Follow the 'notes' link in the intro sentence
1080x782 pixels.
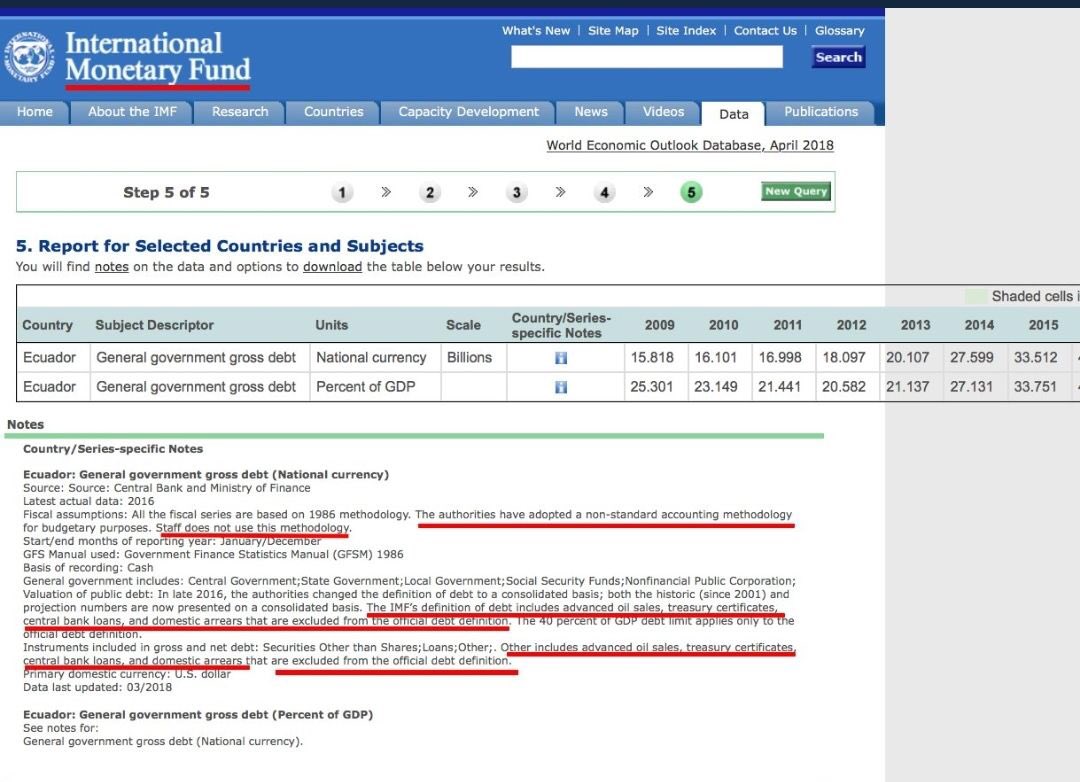point(112,267)
